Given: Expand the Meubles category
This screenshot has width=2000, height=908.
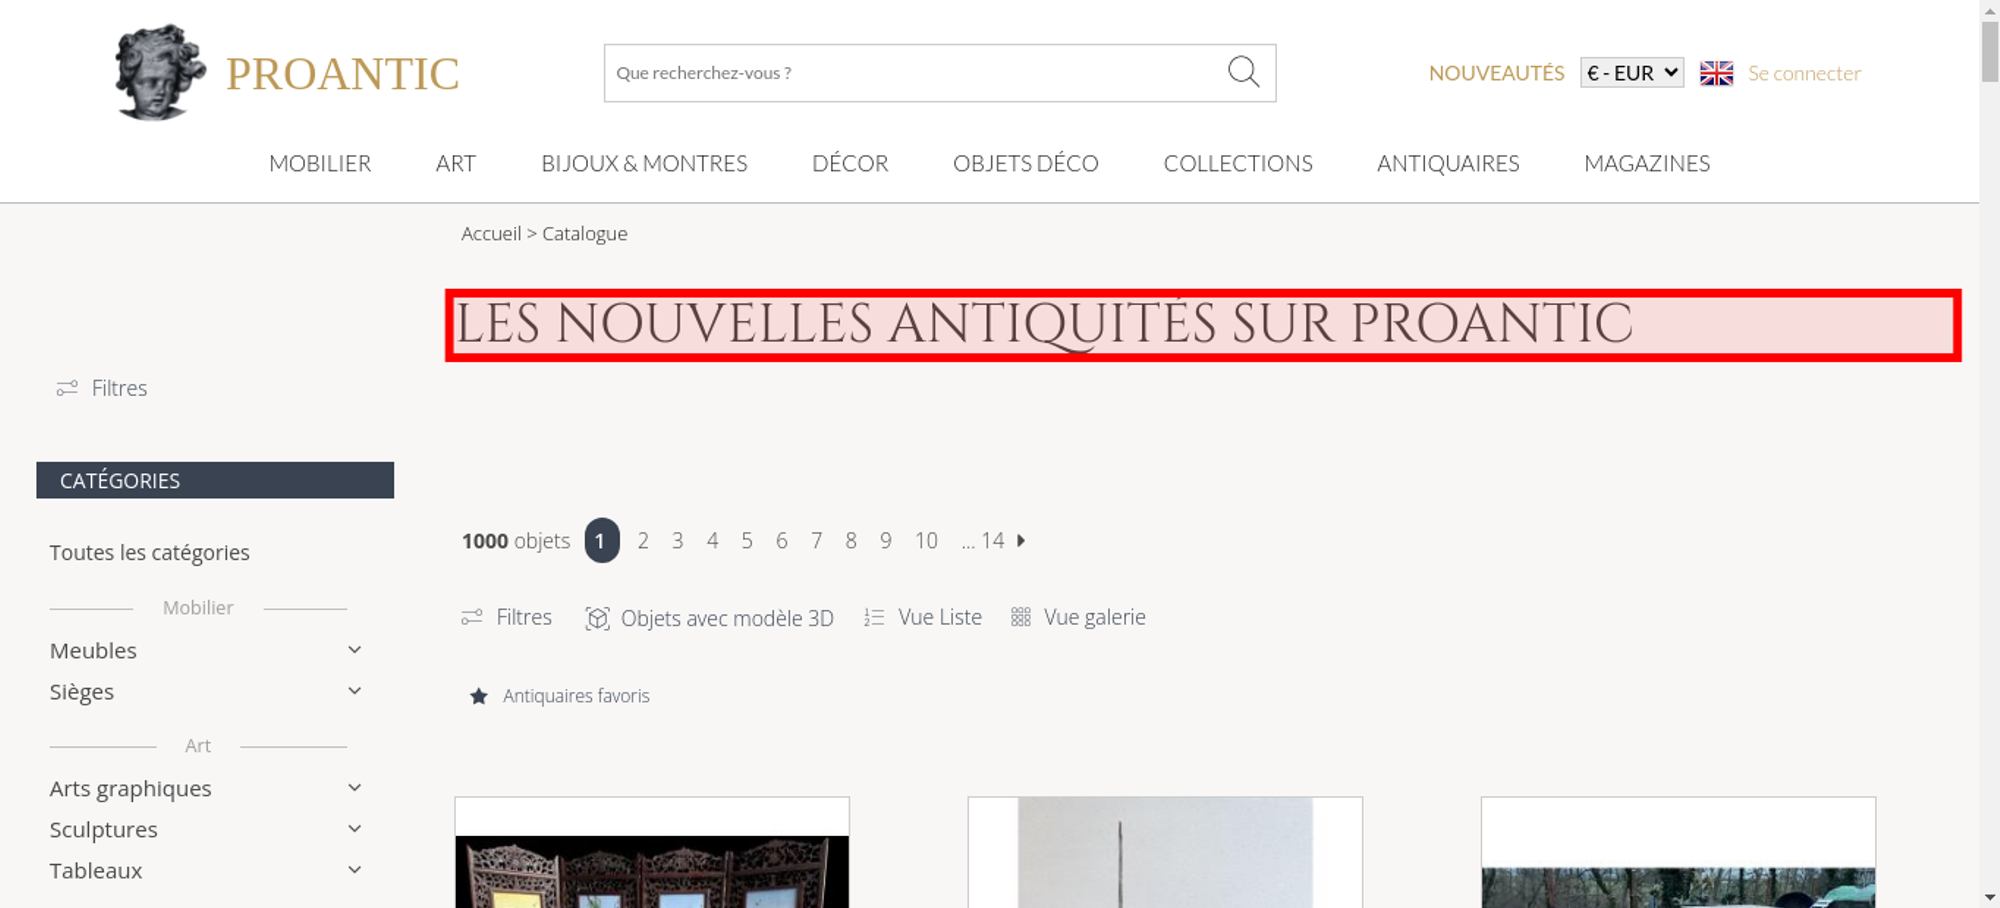Looking at the screenshot, I should pyautogui.click(x=354, y=650).
